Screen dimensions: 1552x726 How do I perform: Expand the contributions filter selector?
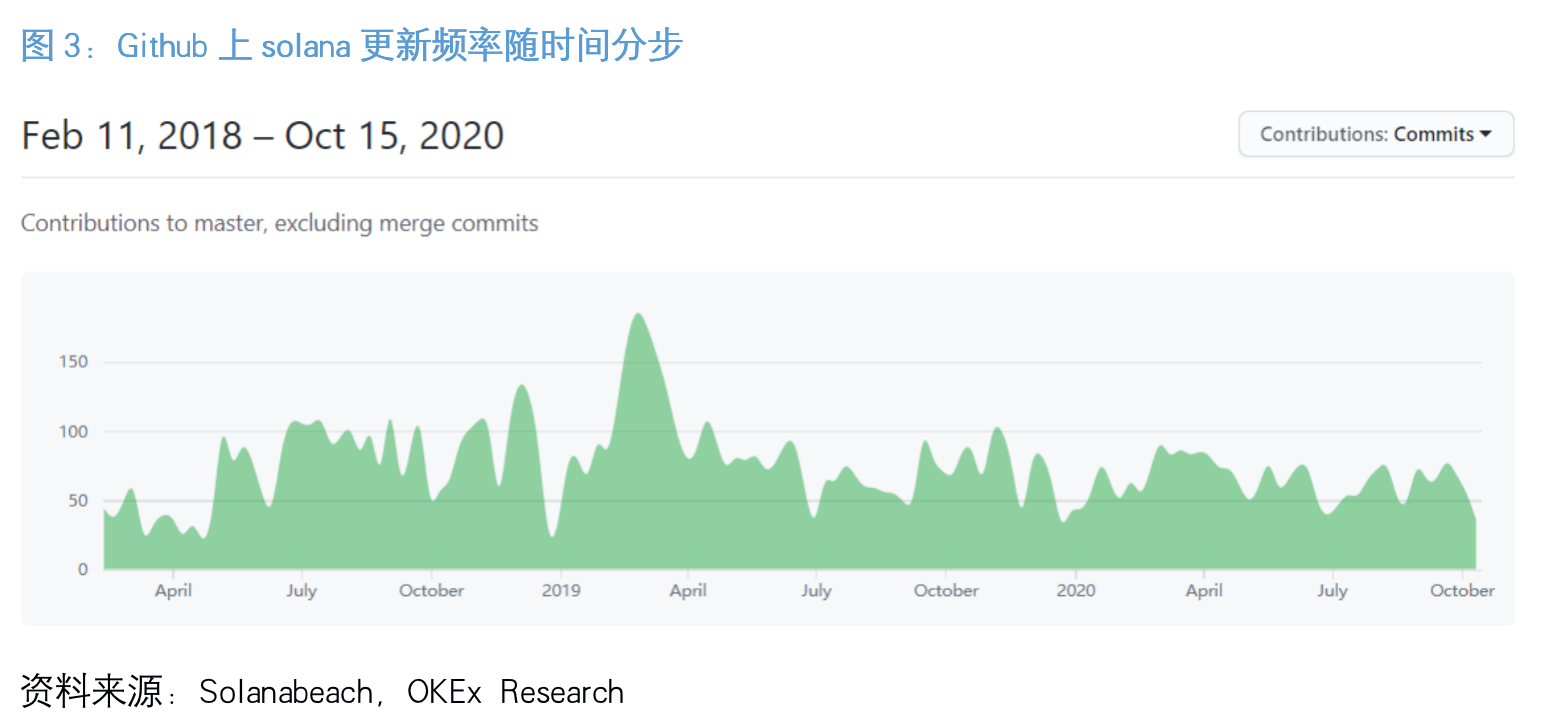(x=1375, y=133)
